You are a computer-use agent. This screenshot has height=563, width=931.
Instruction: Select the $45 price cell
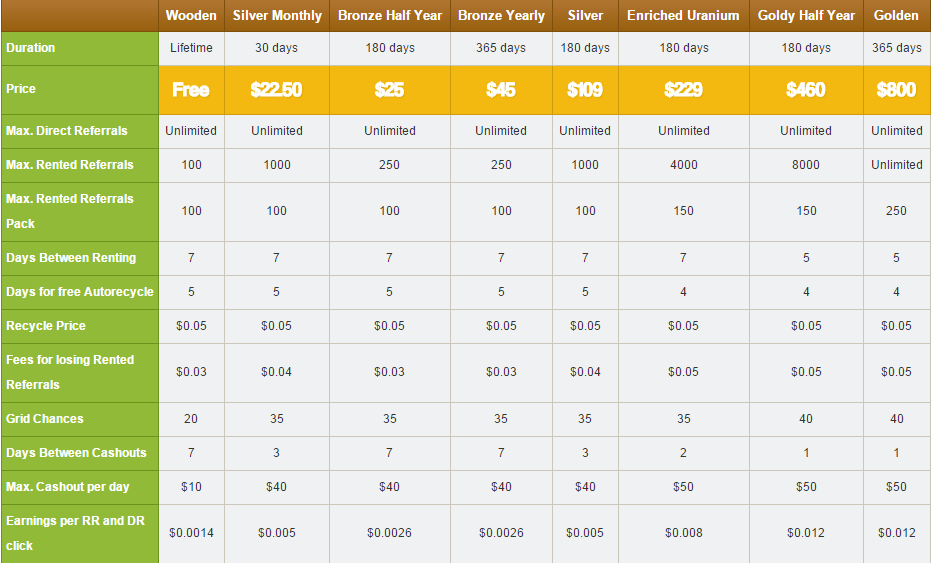(501, 90)
